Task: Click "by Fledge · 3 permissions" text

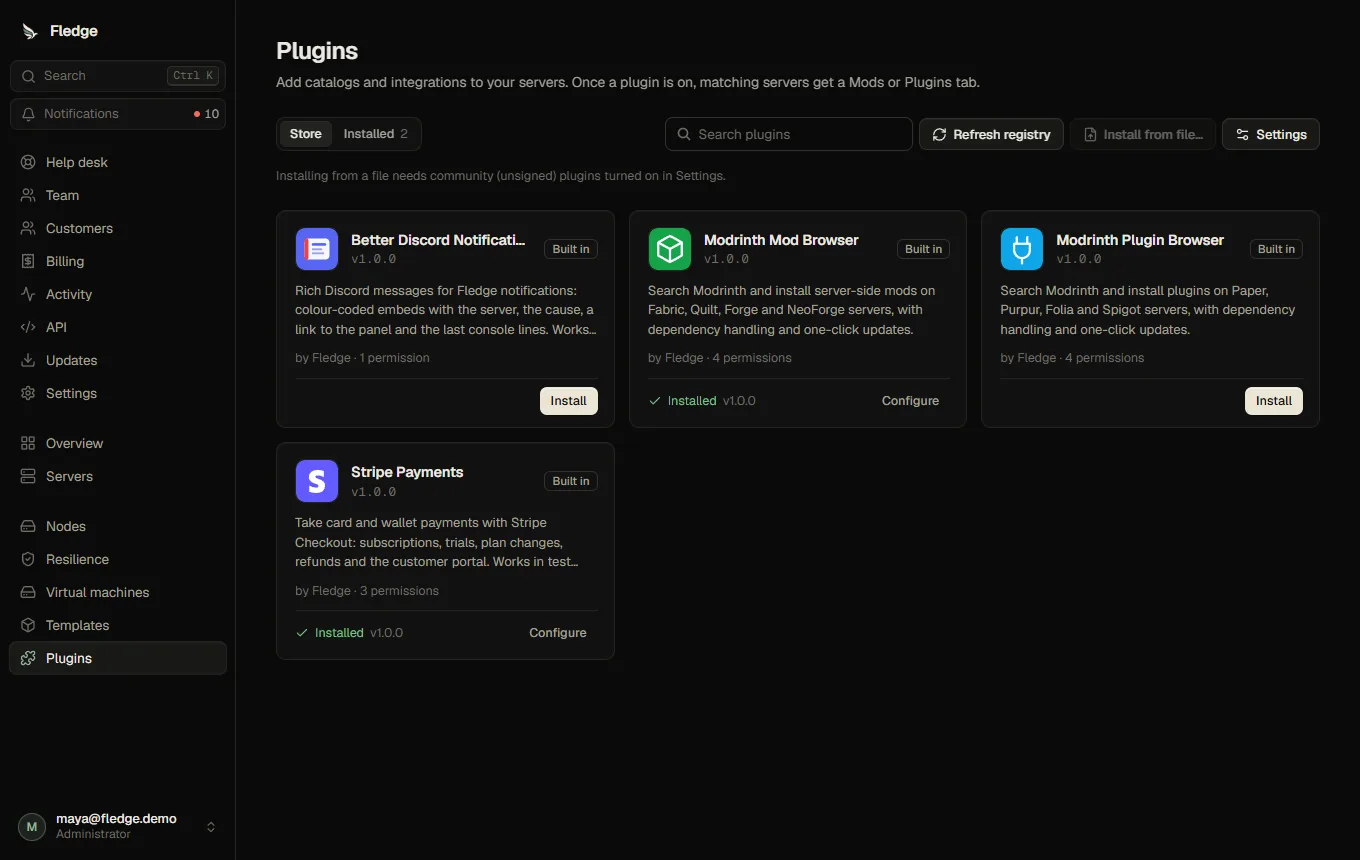Action: 367,591
